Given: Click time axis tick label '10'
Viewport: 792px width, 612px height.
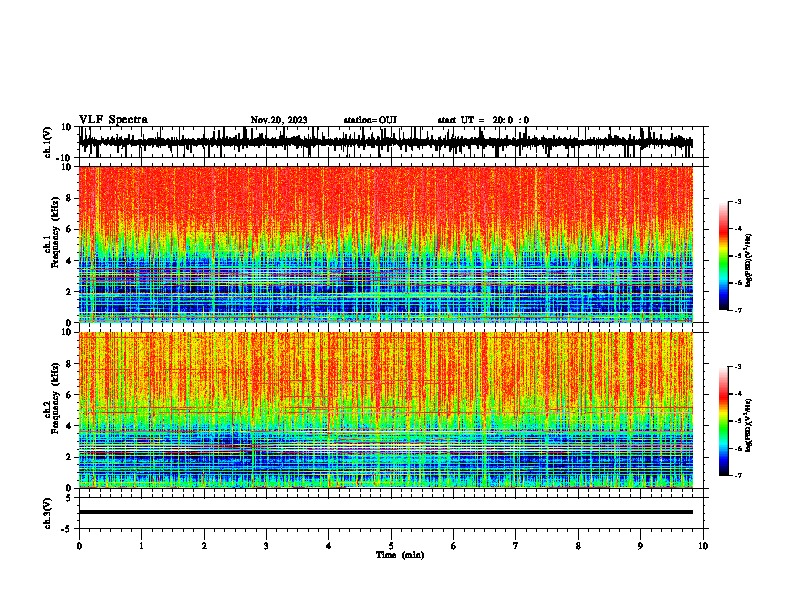Looking at the screenshot, I should tap(703, 546).
